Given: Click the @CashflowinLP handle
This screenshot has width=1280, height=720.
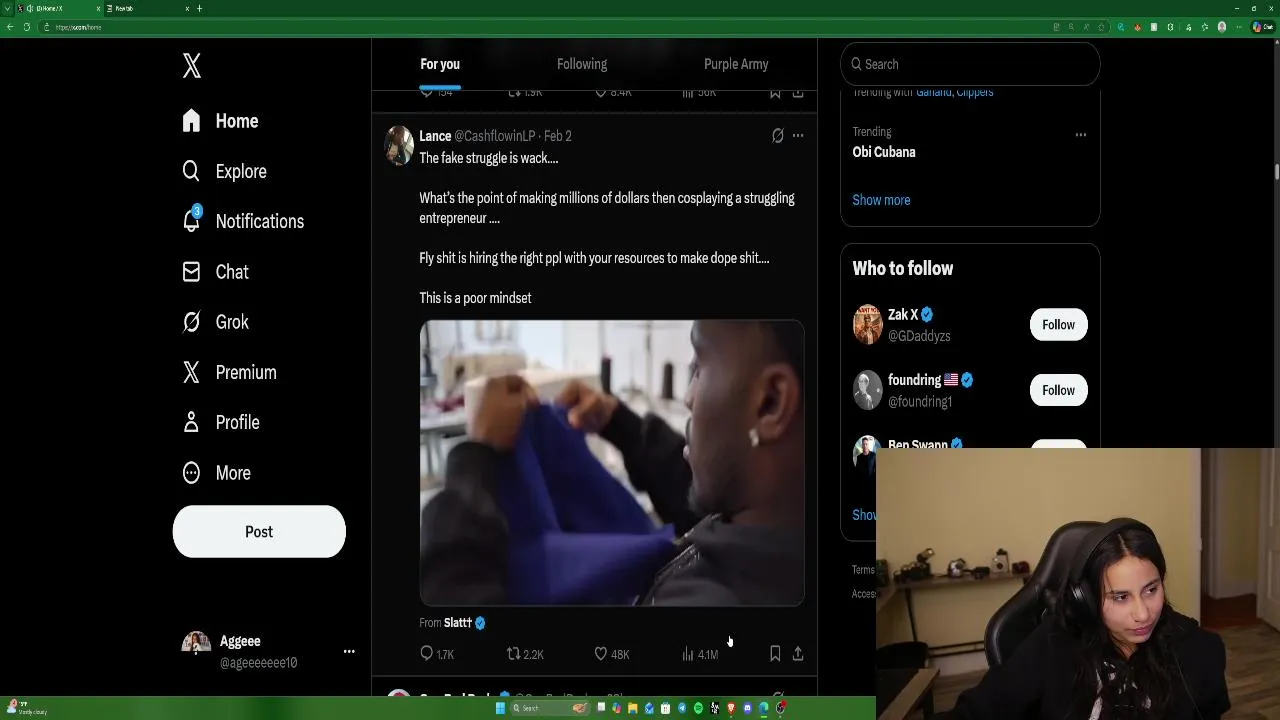Looking at the screenshot, I should pos(495,136).
